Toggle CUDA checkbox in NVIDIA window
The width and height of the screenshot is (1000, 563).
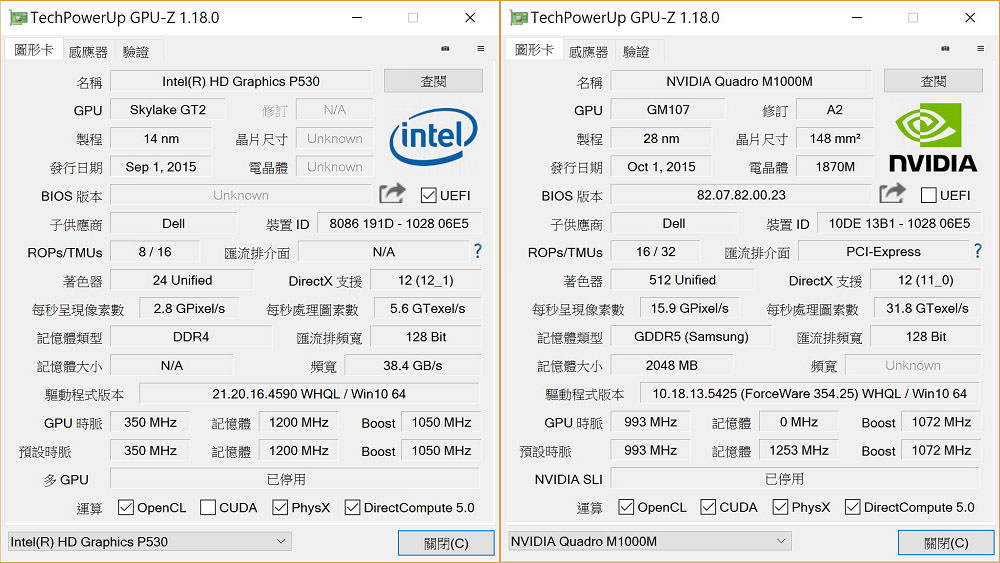pos(708,508)
